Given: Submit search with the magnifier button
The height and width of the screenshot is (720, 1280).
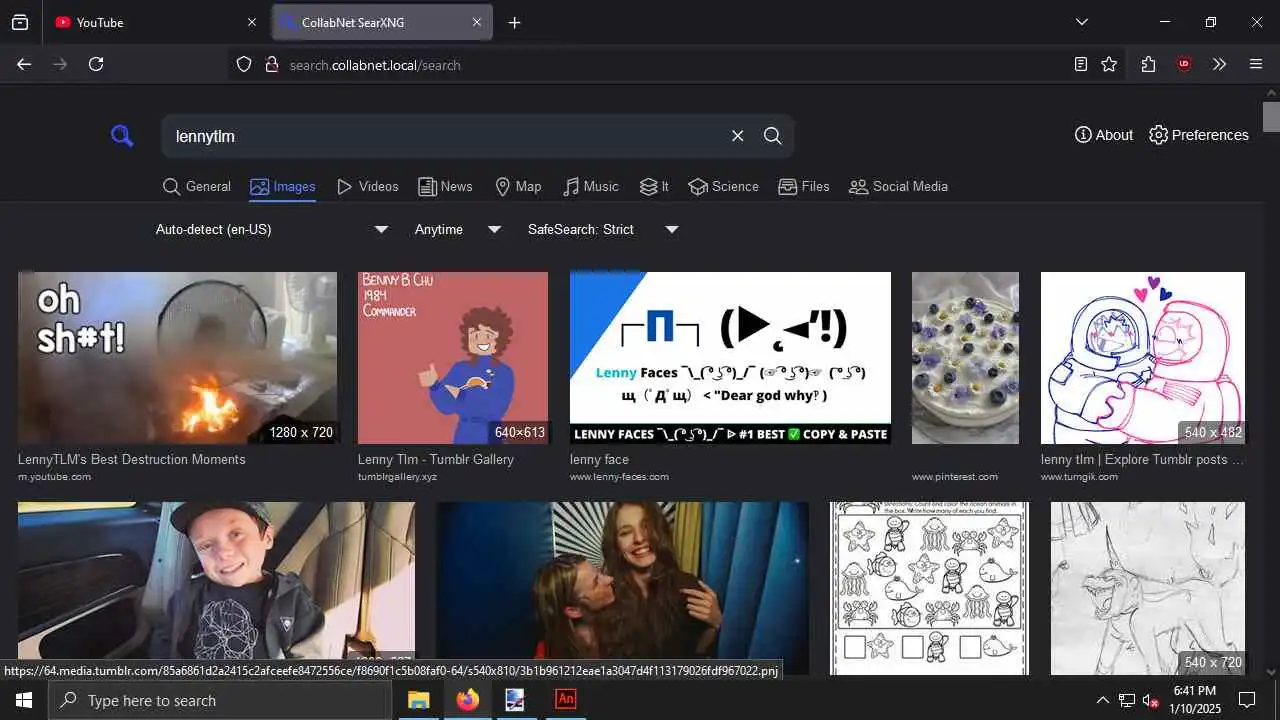Looking at the screenshot, I should [x=773, y=136].
